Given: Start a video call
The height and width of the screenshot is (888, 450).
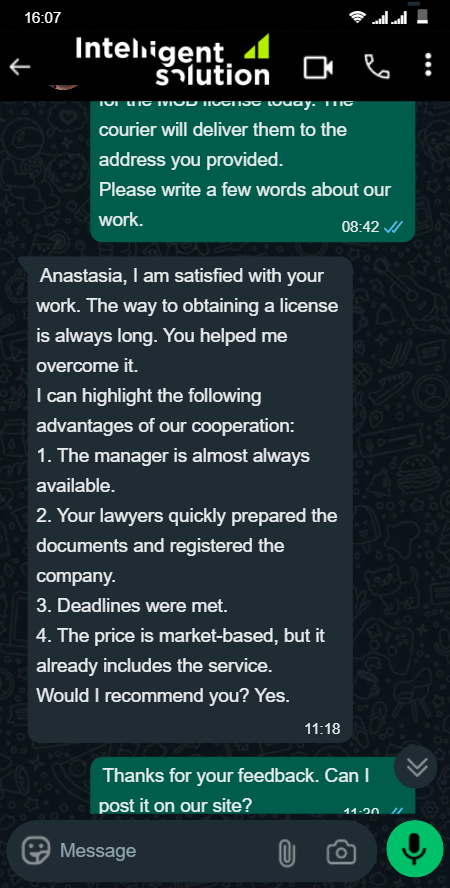Looking at the screenshot, I should pos(318,67).
